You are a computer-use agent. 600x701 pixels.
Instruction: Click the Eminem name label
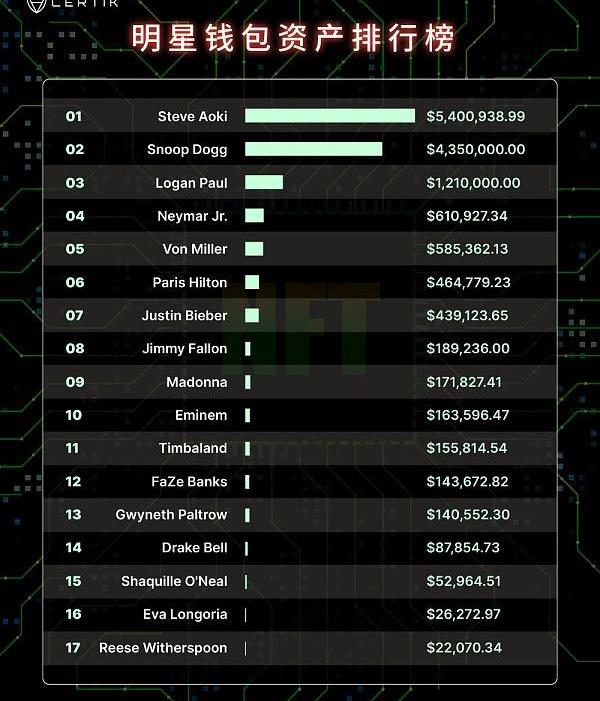[201, 415]
